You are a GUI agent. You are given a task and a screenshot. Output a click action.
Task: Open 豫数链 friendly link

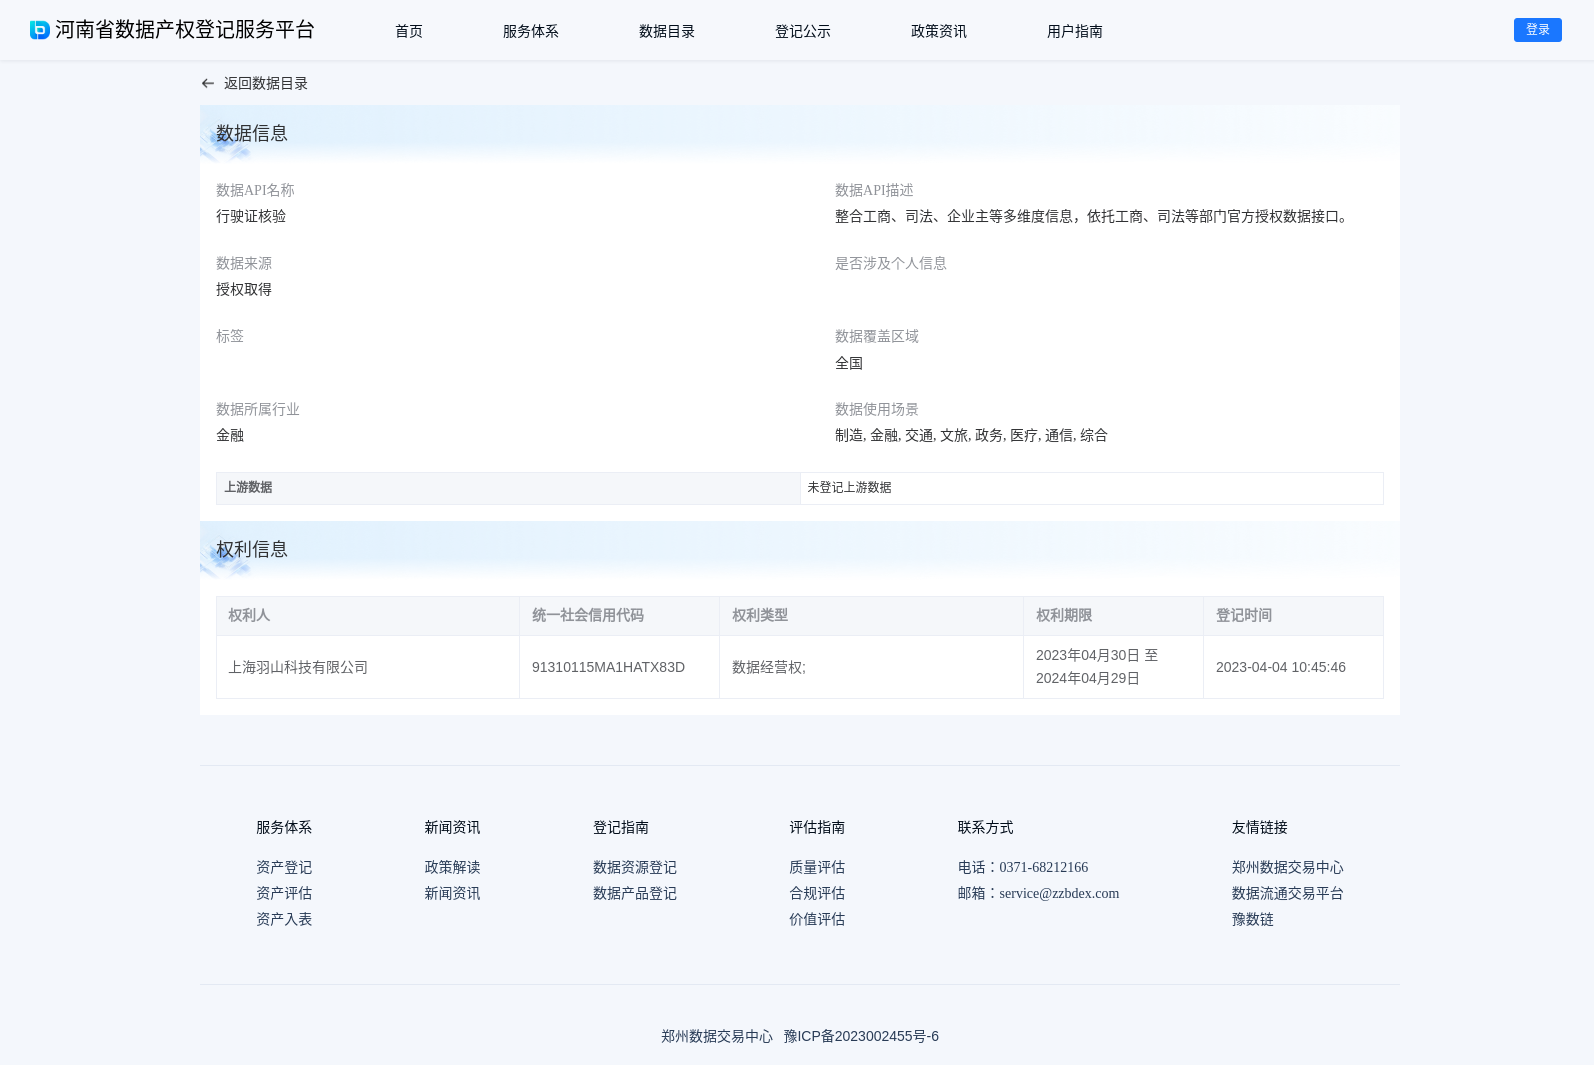1253,919
